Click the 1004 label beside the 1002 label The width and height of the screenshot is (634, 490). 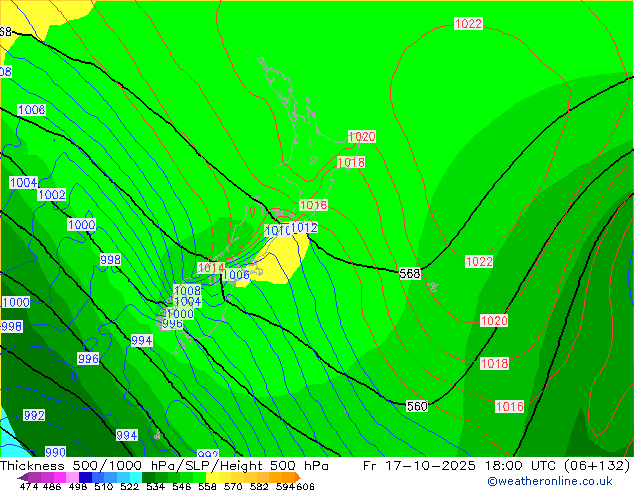point(23,182)
